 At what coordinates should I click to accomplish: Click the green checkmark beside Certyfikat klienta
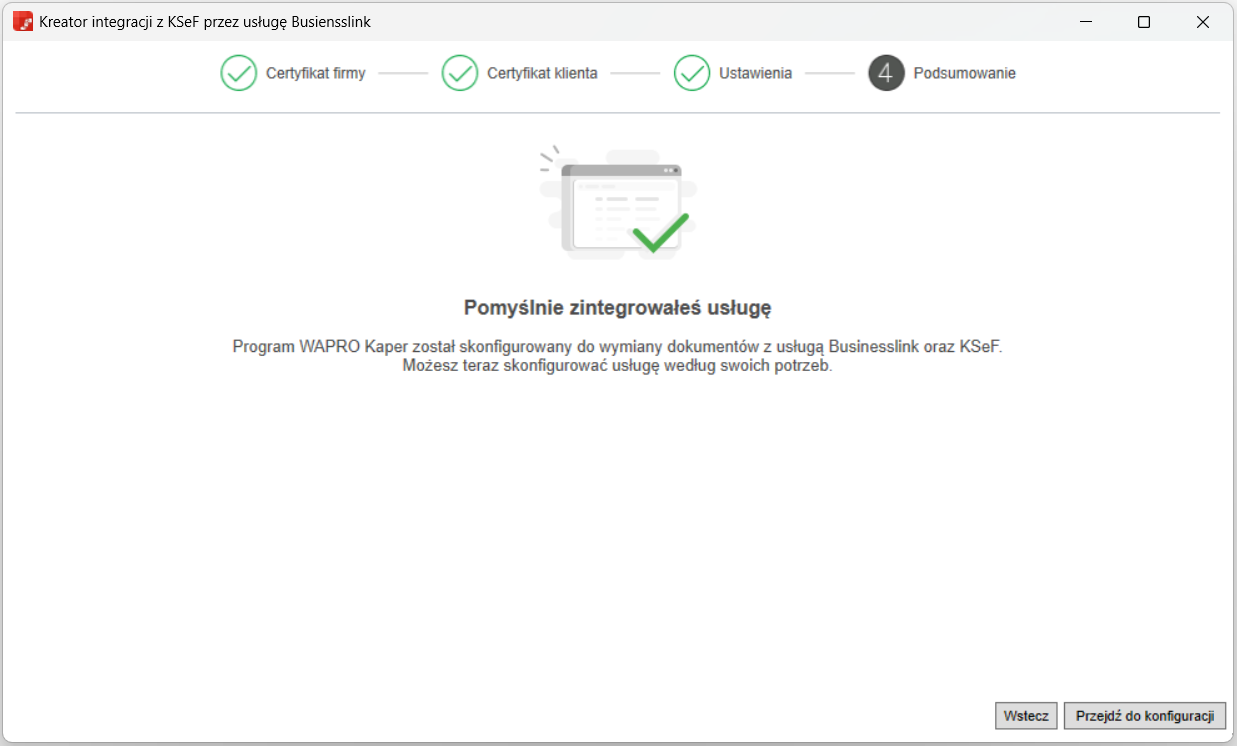click(460, 73)
